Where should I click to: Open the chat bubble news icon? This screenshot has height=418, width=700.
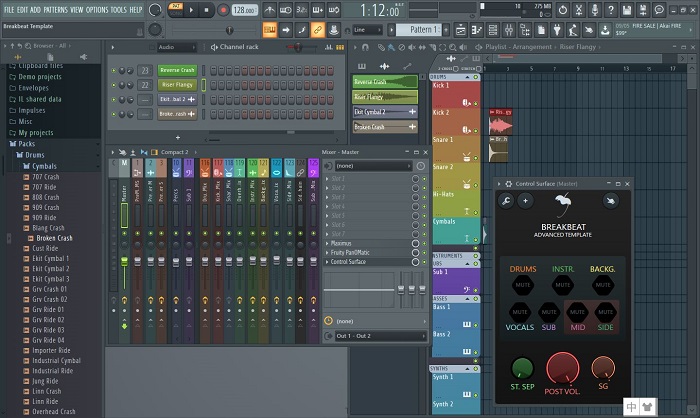click(659, 9)
